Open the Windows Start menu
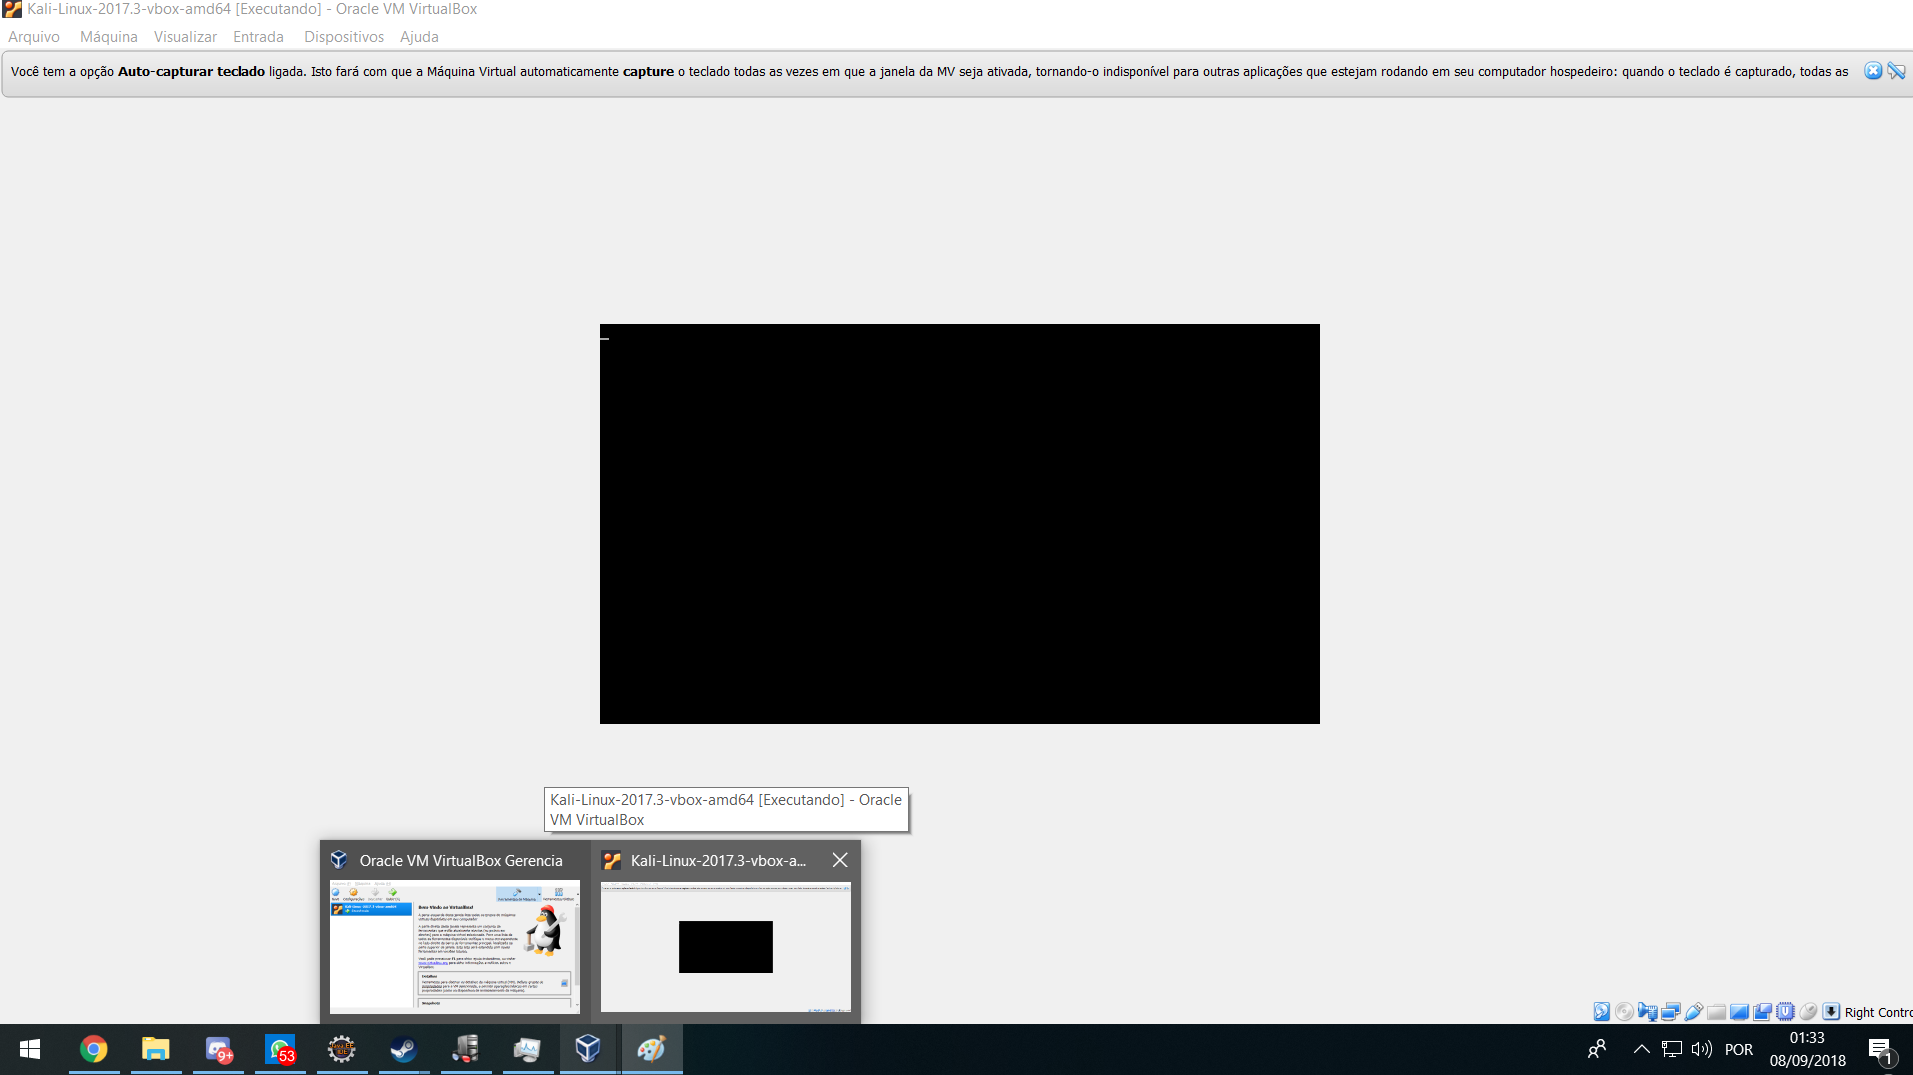 [x=30, y=1049]
